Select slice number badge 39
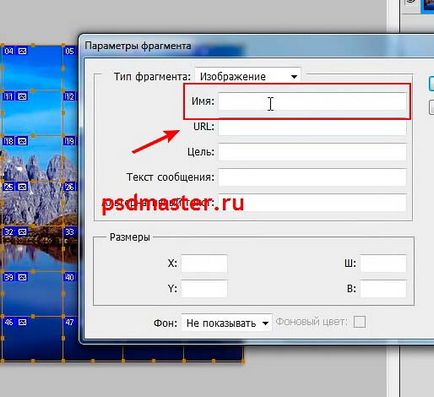 (x=9, y=277)
